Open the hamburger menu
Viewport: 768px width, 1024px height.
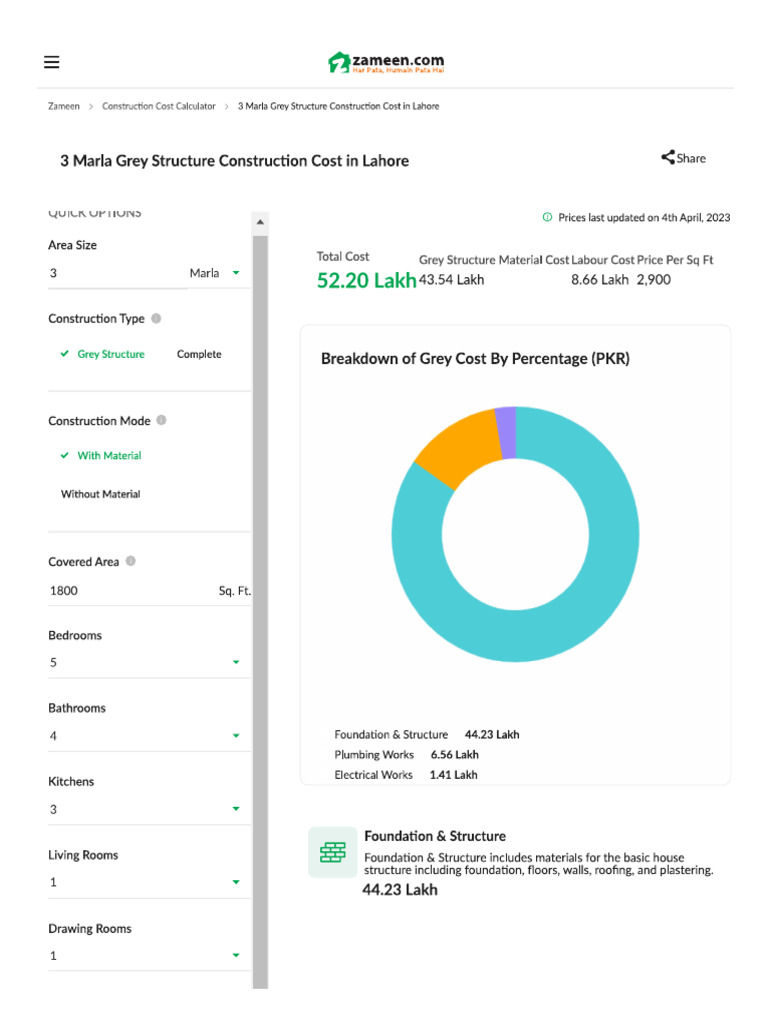click(52, 62)
